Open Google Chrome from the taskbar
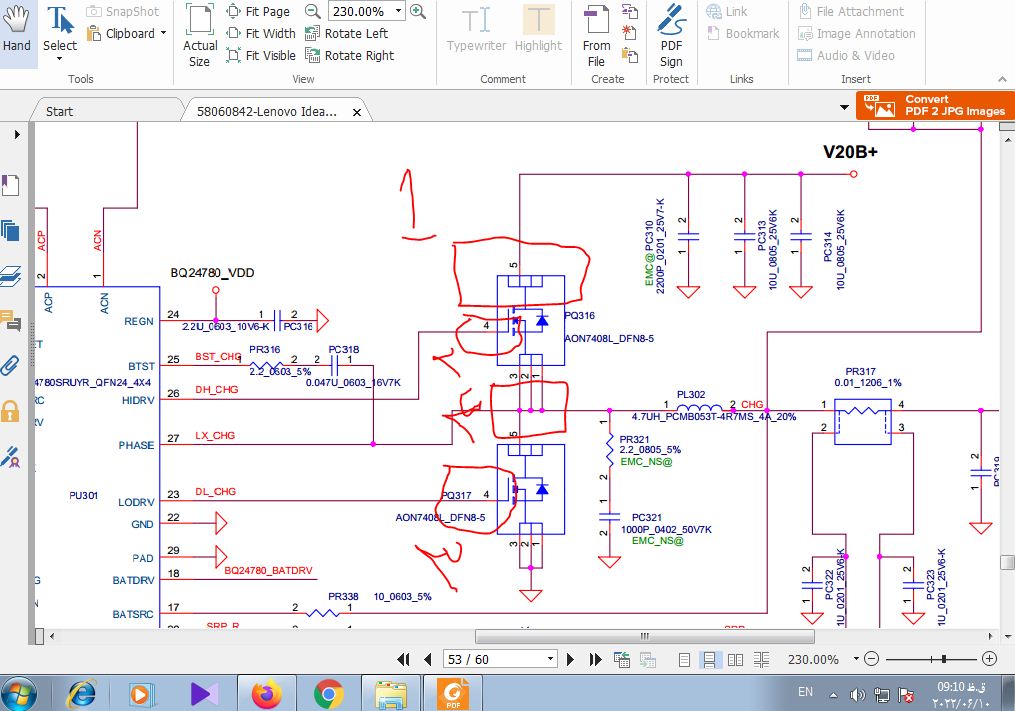The image size is (1015, 711). click(x=328, y=694)
